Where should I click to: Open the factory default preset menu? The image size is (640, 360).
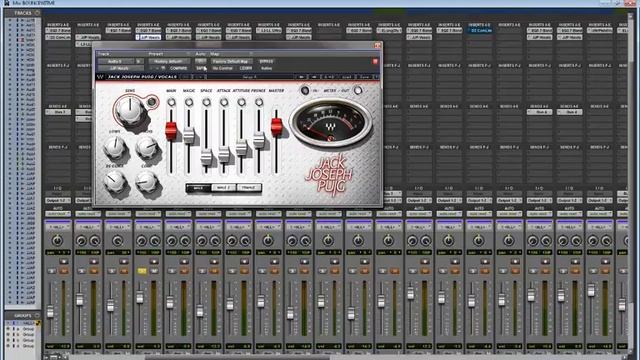point(169,61)
